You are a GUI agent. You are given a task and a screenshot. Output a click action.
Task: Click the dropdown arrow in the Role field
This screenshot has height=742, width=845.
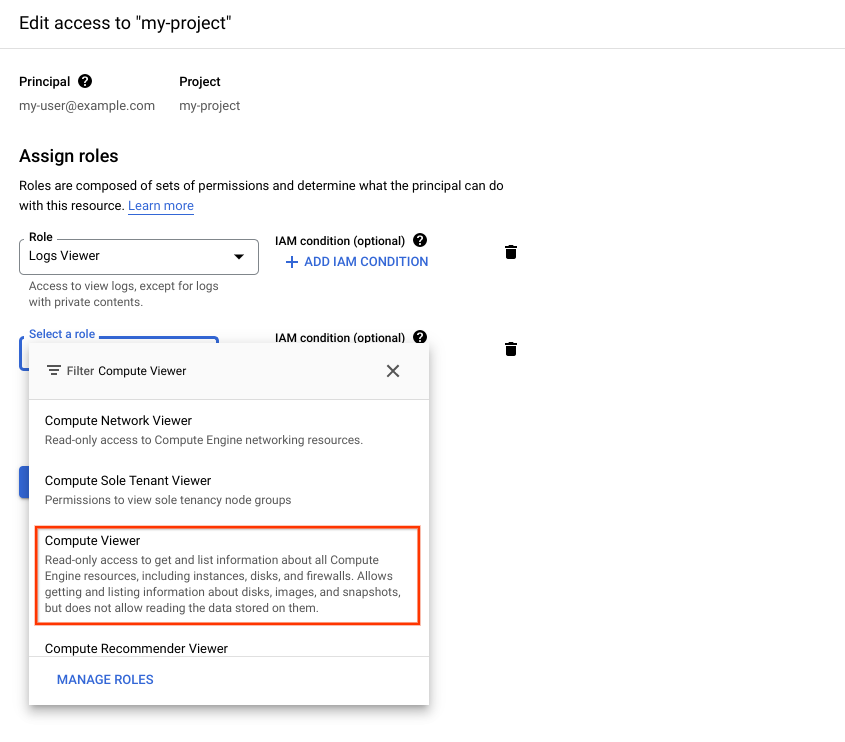coord(239,256)
